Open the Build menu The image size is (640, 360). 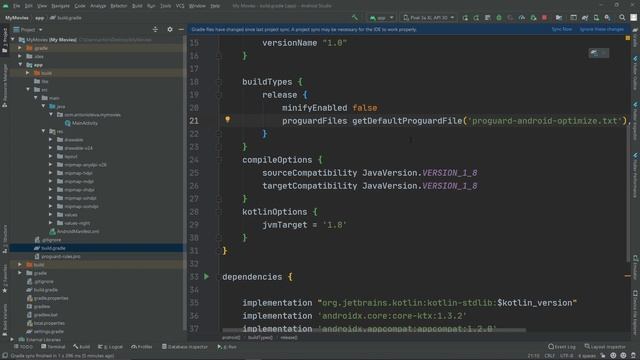[137, 6]
